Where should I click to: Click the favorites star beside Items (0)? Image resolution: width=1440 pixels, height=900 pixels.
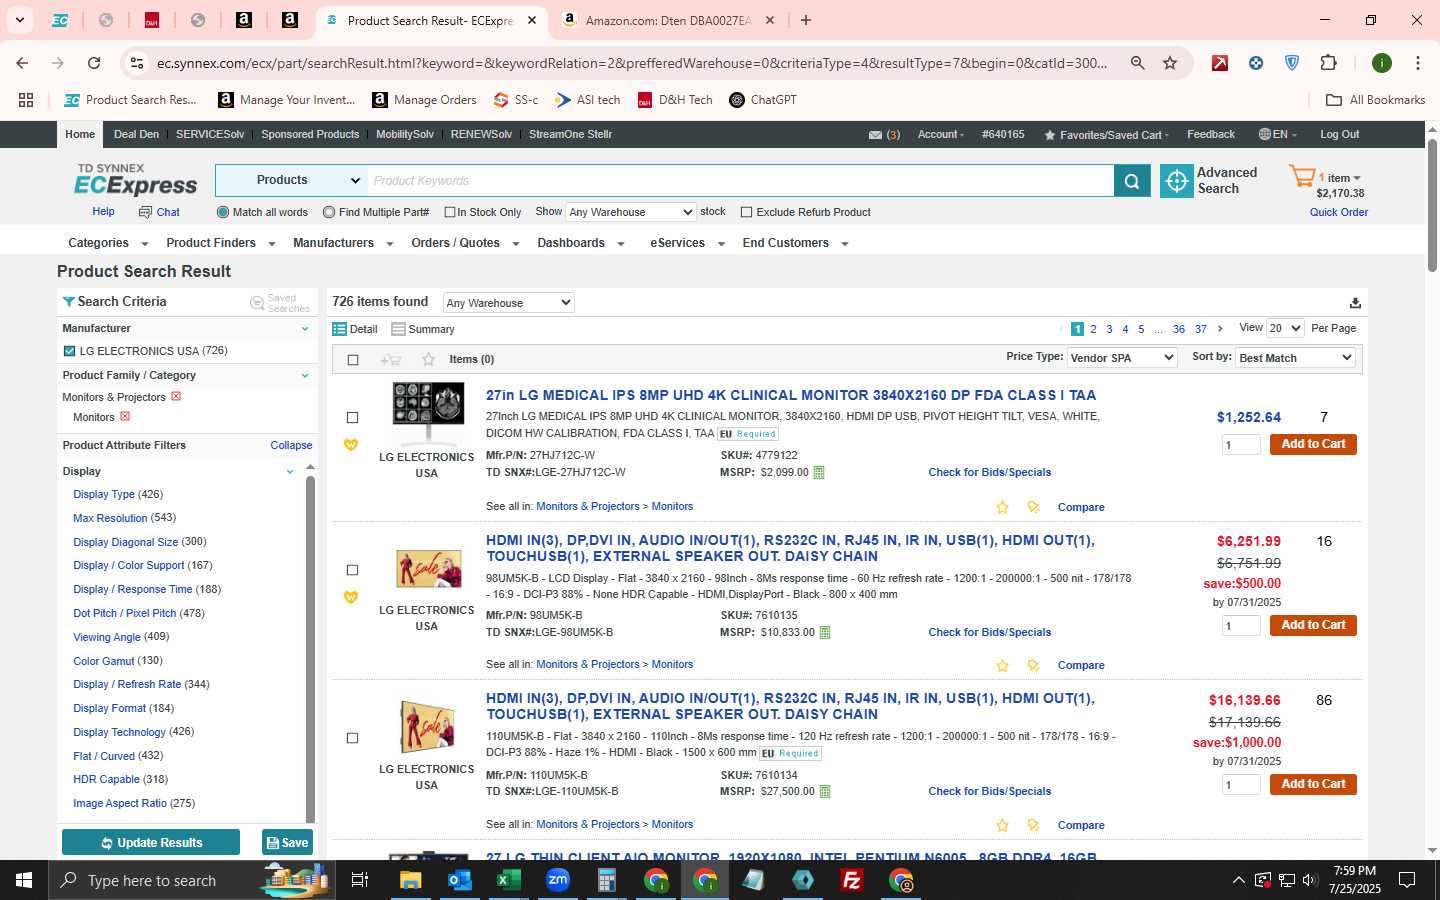[x=428, y=360]
